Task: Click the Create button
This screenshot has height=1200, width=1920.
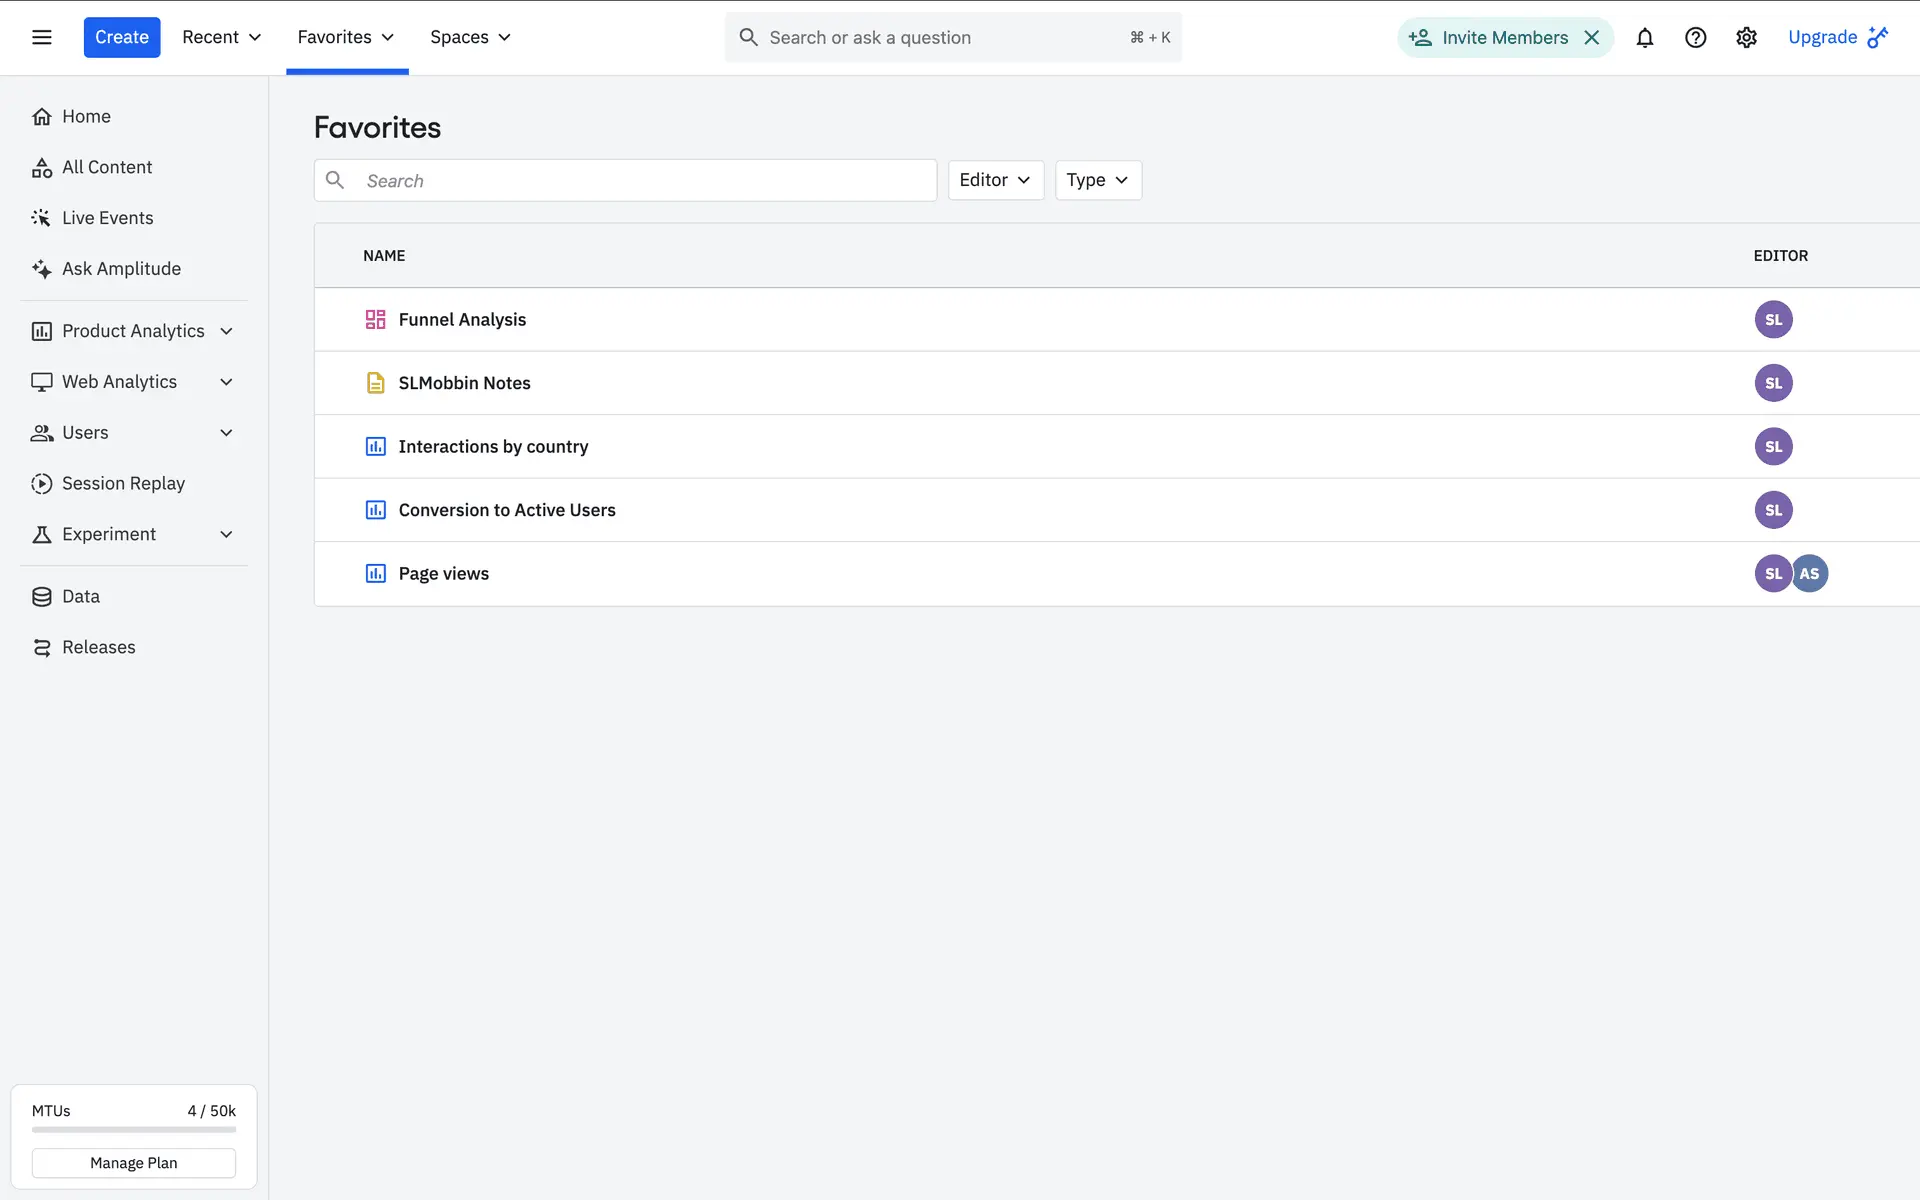Action: 121,37
